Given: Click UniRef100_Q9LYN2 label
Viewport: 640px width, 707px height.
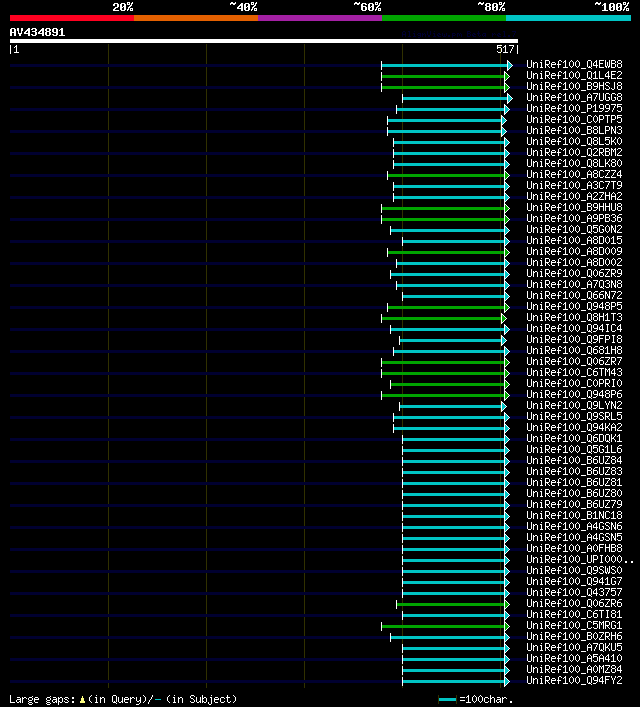Looking at the screenshot, I should pyautogui.click(x=574, y=405).
